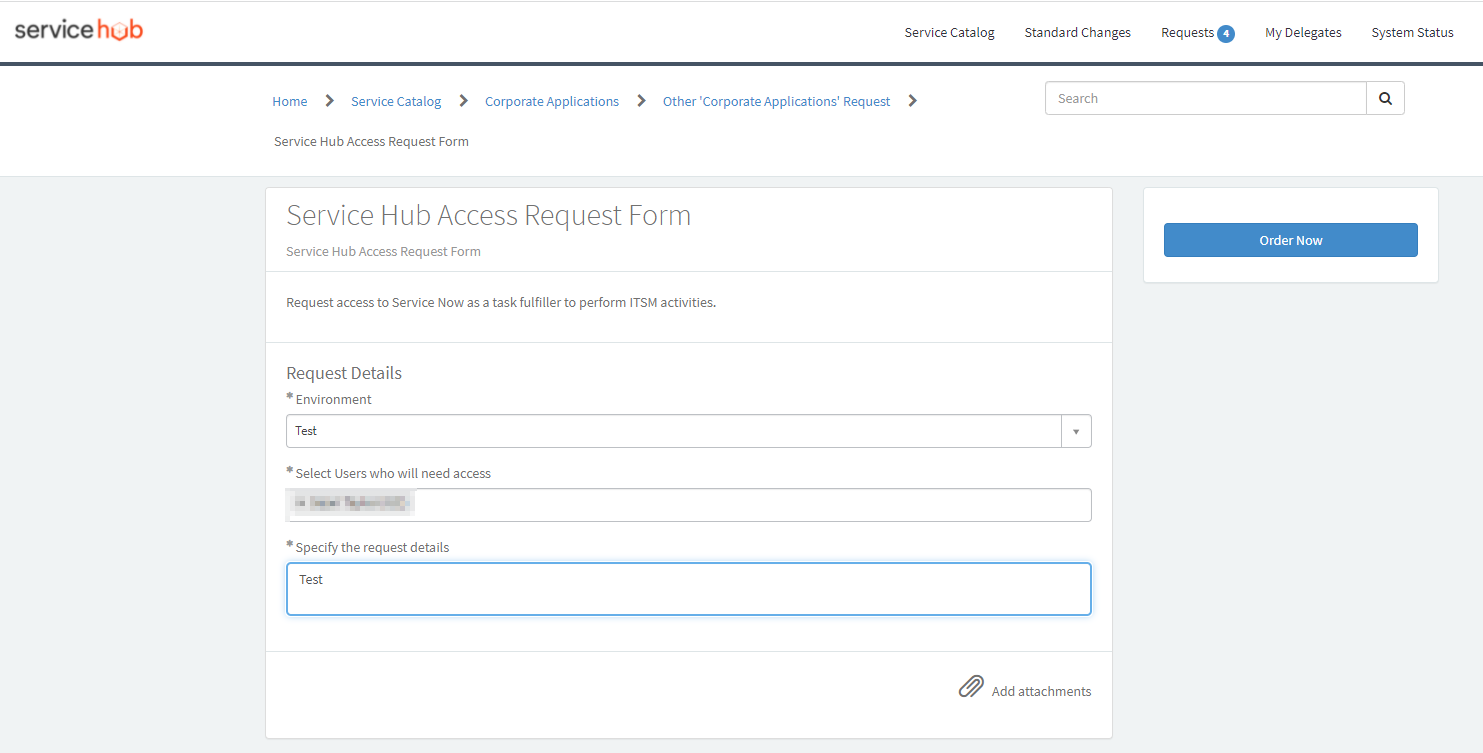Open Standard Changes in the top navigation
This screenshot has height=753, width=1483.
click(x=1077, y=32)
